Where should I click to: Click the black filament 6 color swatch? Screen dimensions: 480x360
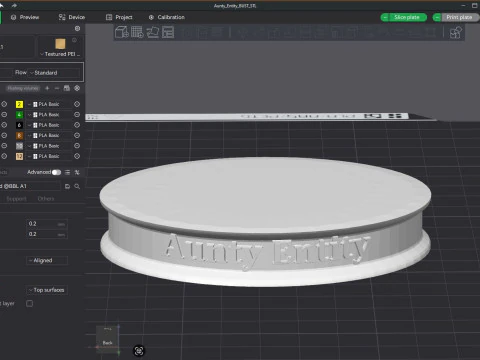point(19,125)
